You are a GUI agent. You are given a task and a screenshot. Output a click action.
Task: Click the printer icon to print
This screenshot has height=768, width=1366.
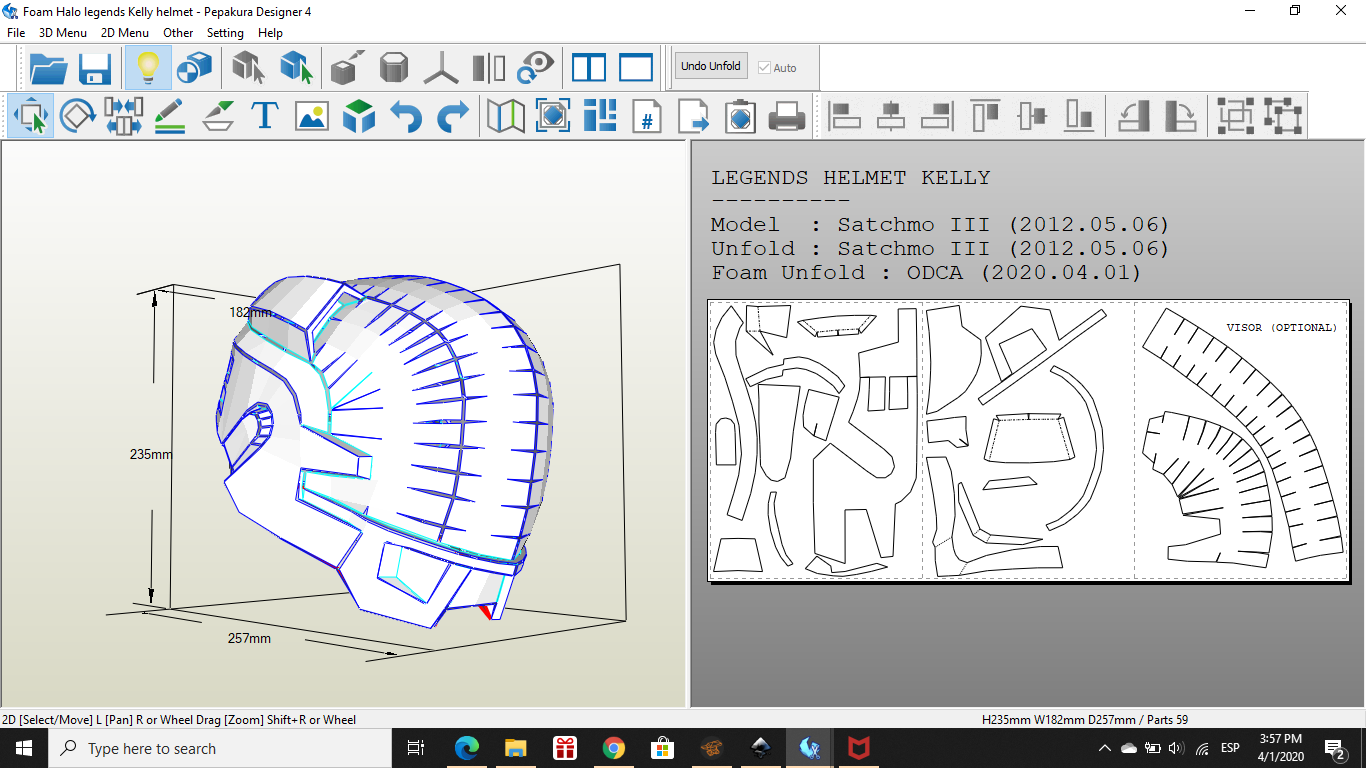point(787,117)
